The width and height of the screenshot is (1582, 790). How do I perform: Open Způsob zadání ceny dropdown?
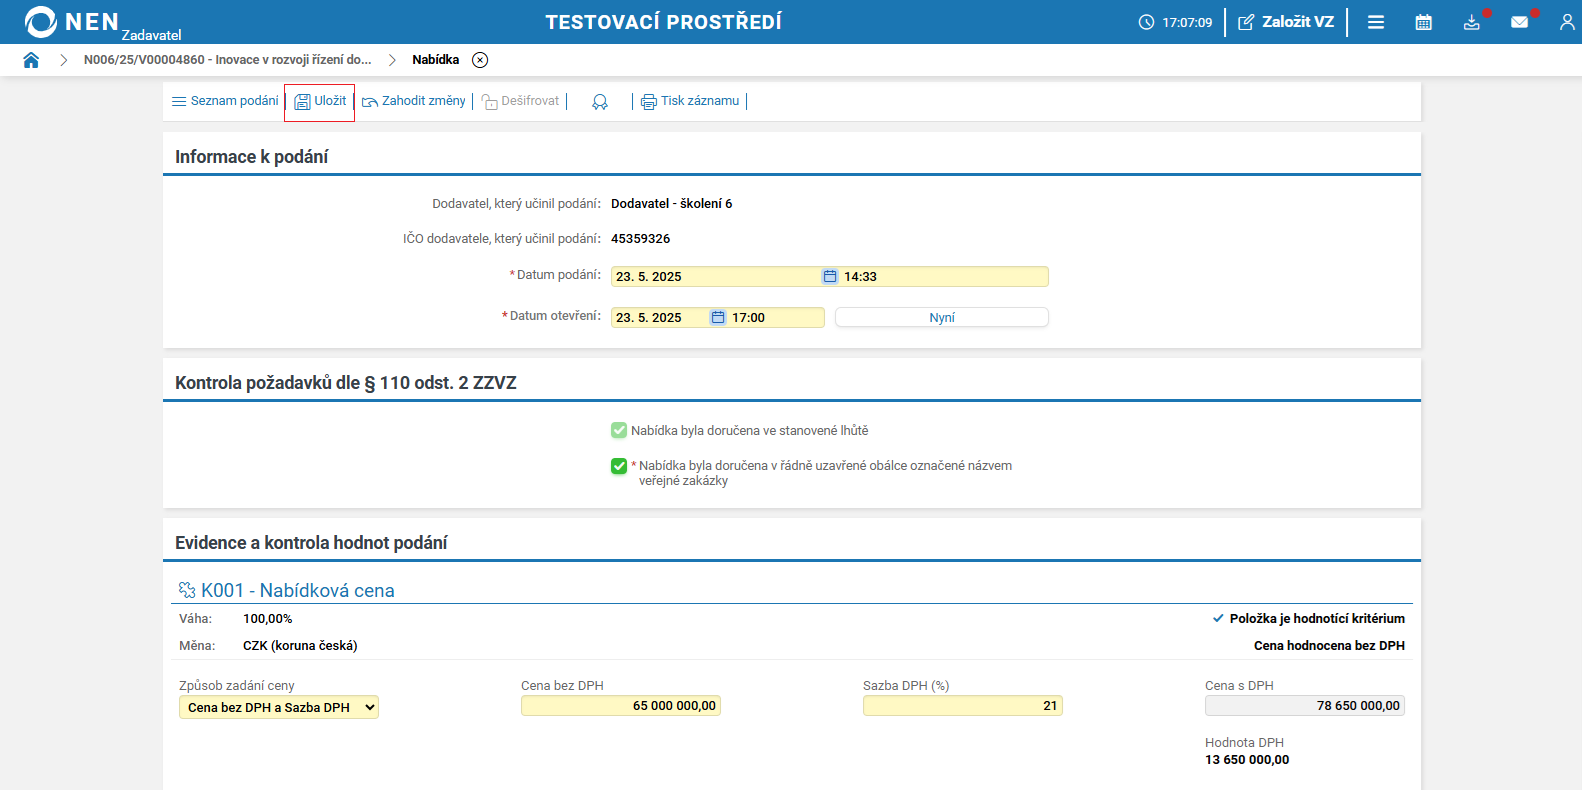(x=279, y=707)
